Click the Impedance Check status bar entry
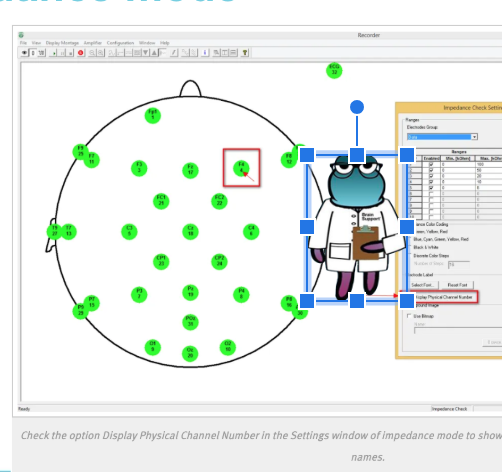Viewport: 502px width, 472px height. click(x=449, y=409)
